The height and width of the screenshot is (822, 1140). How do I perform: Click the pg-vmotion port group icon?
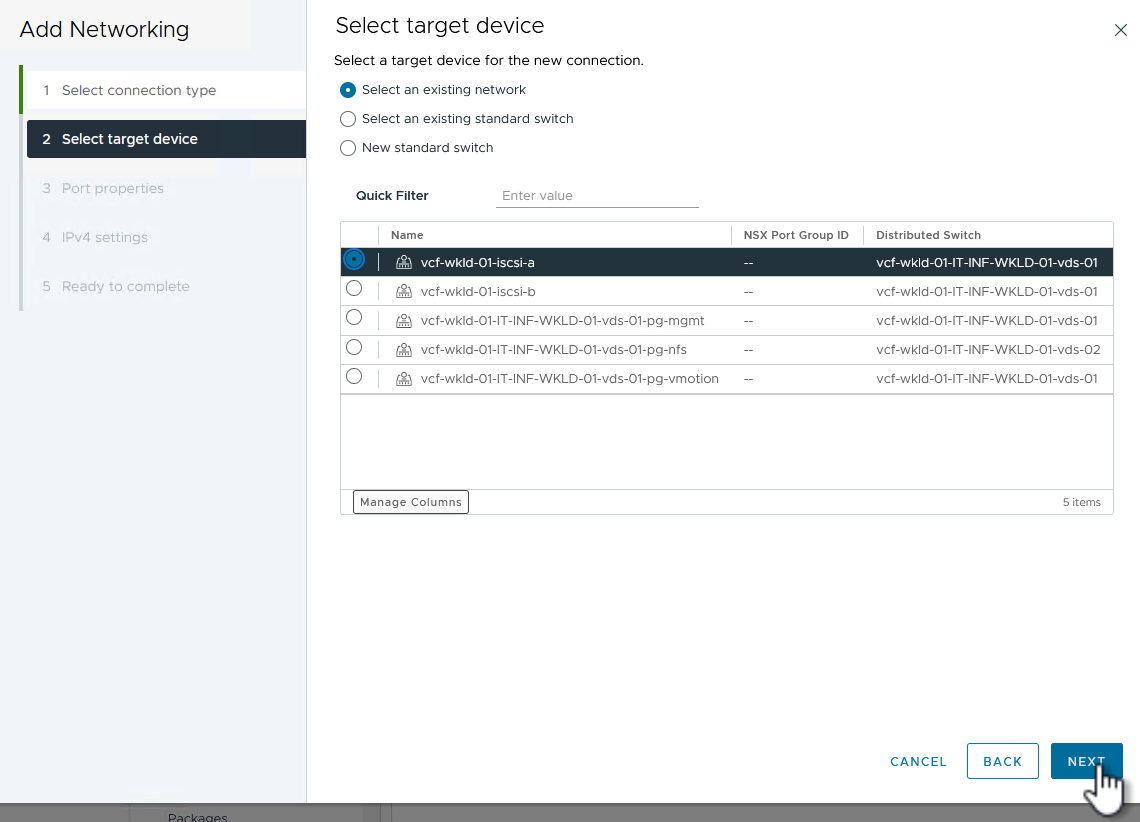tap(404, 379)
